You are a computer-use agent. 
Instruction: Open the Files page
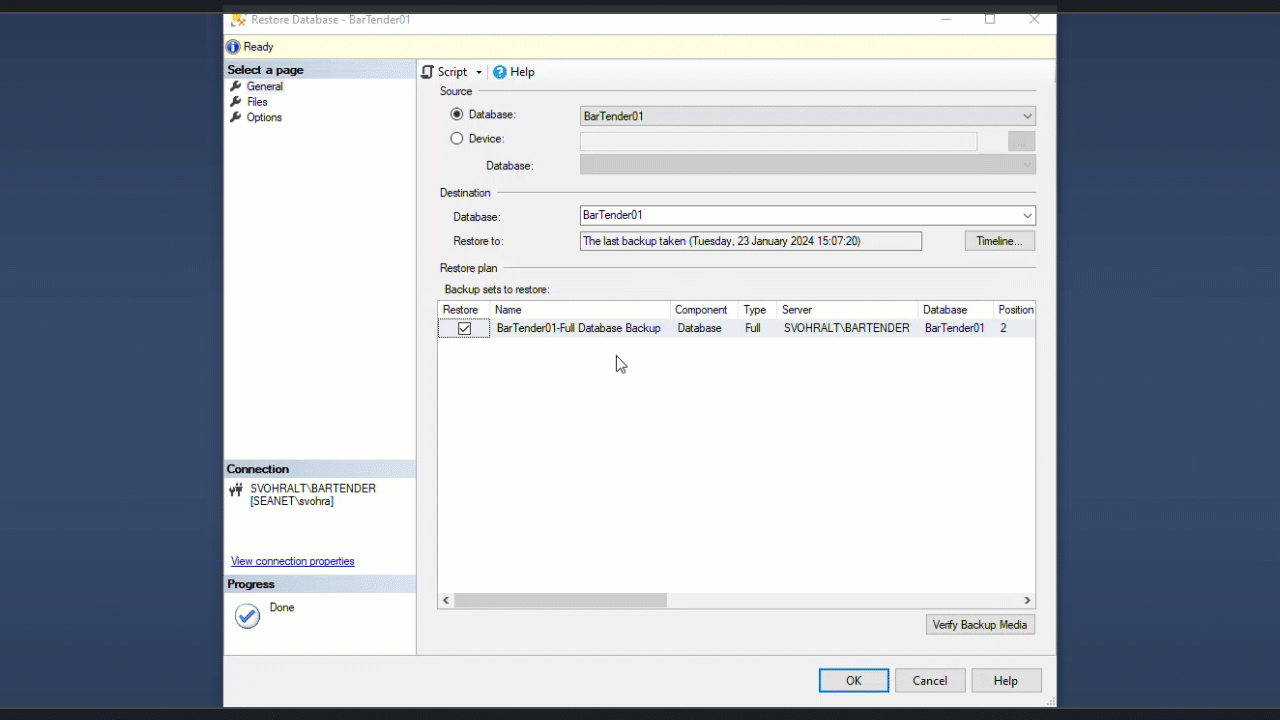[x=257, y=102]
